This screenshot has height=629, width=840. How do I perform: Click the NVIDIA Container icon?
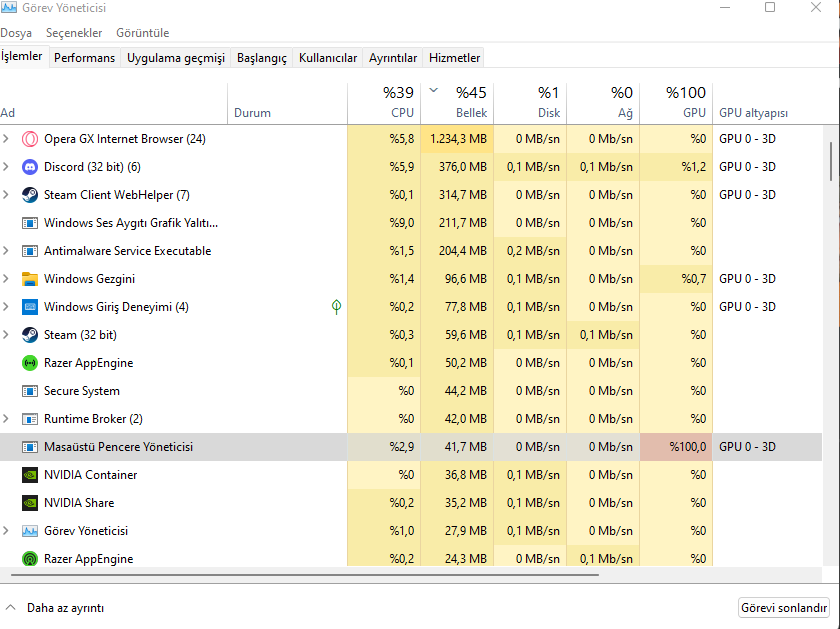click(x=29, y=475)
